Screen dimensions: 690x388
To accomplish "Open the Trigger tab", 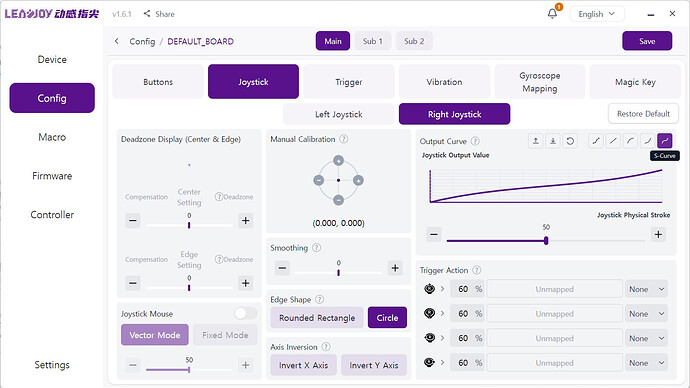I will (349, 82).
